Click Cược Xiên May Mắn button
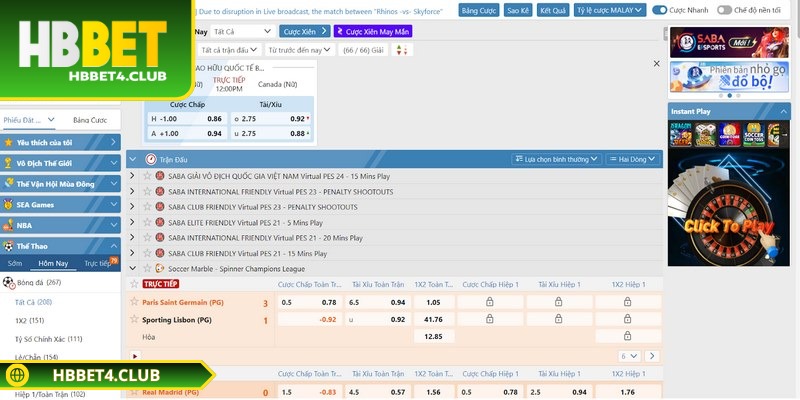800x400 pixels. coord(373,32)
